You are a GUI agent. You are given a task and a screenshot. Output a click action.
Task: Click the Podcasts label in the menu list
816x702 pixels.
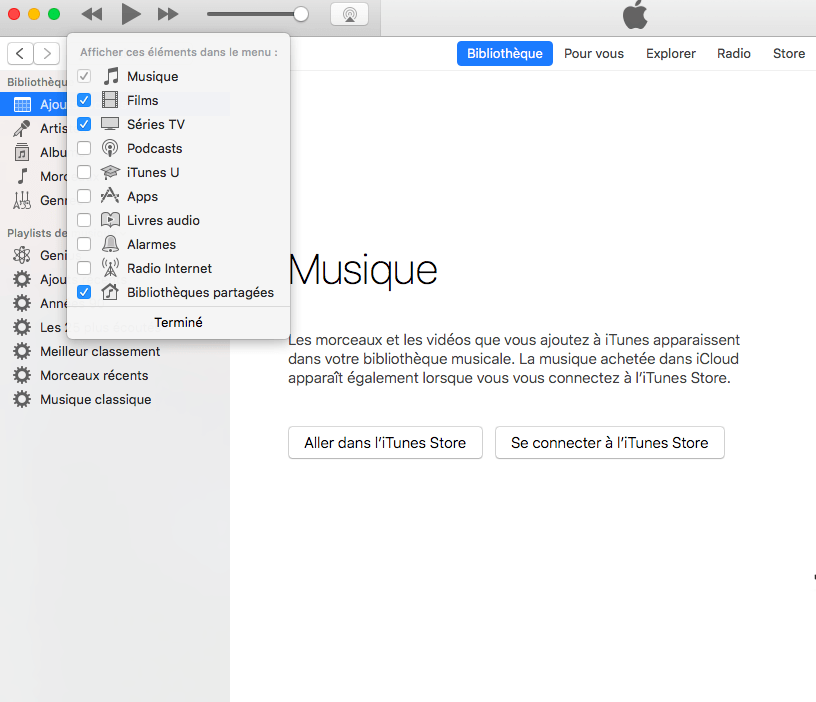155,148
